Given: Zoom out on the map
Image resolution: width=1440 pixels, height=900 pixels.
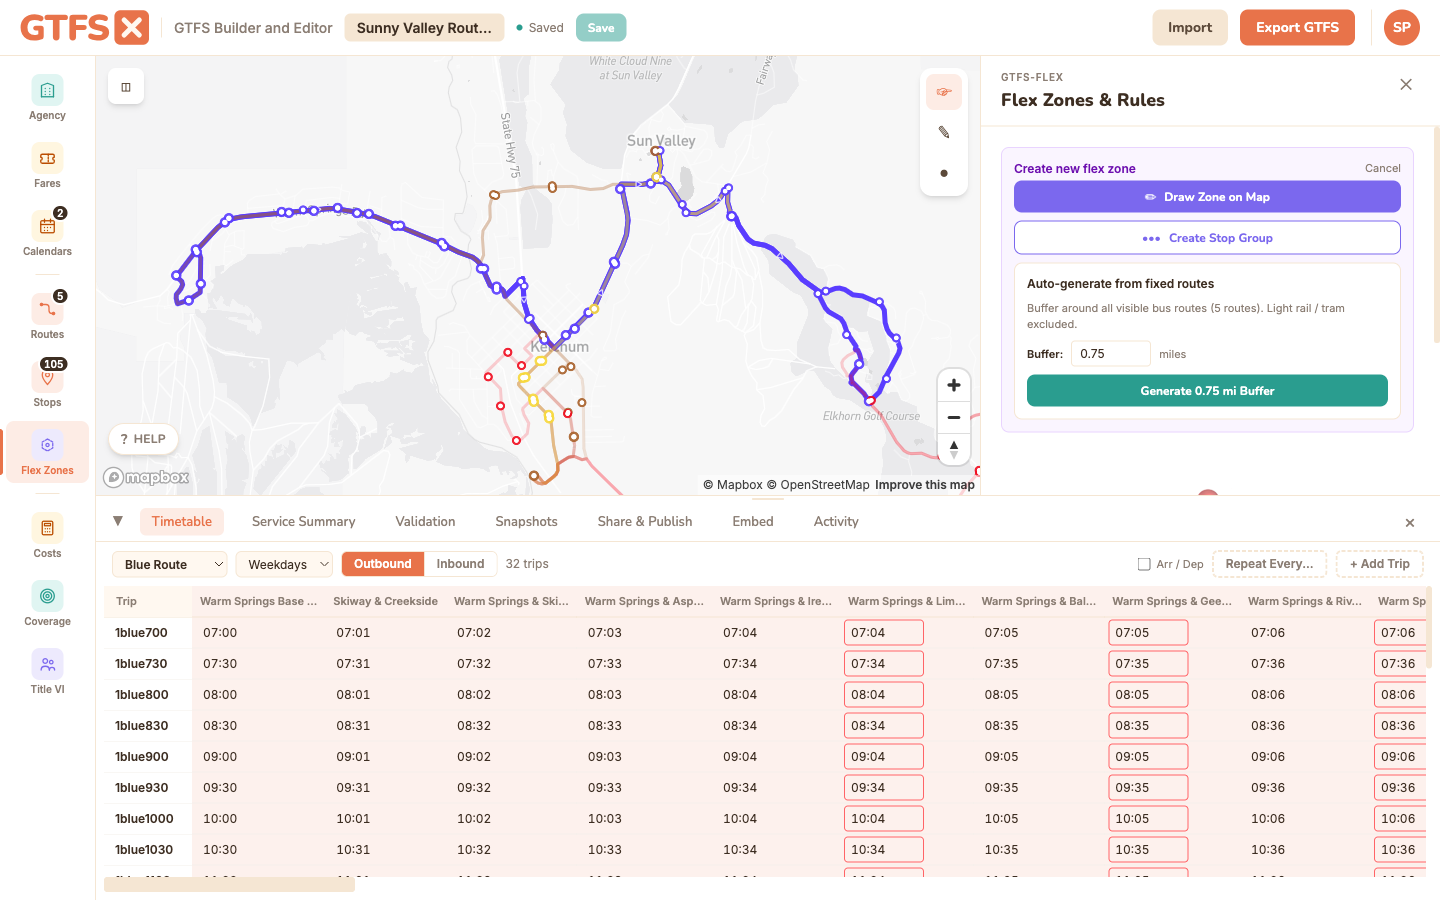Looking at the screenshot, I should 953,417.
